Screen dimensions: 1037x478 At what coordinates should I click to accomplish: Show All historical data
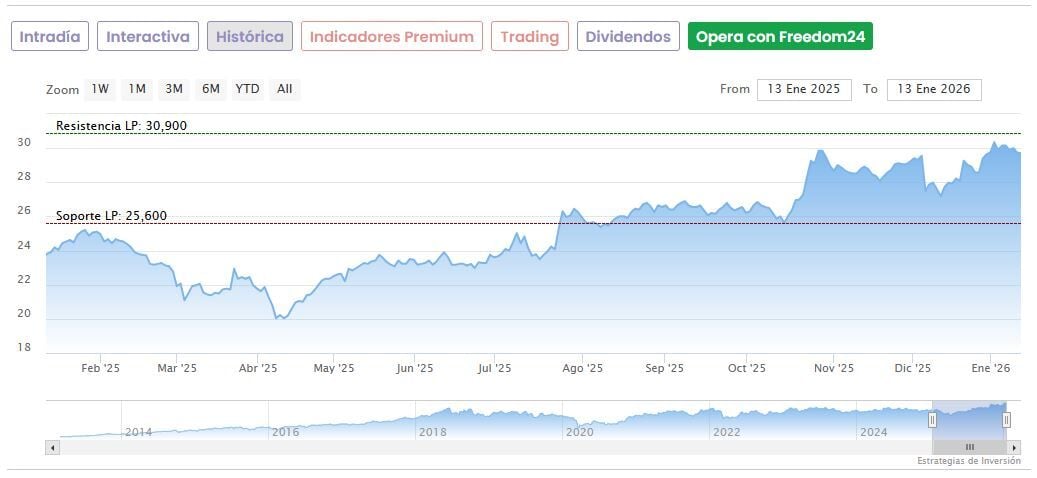pyautogui.click(x=285, y=89)
